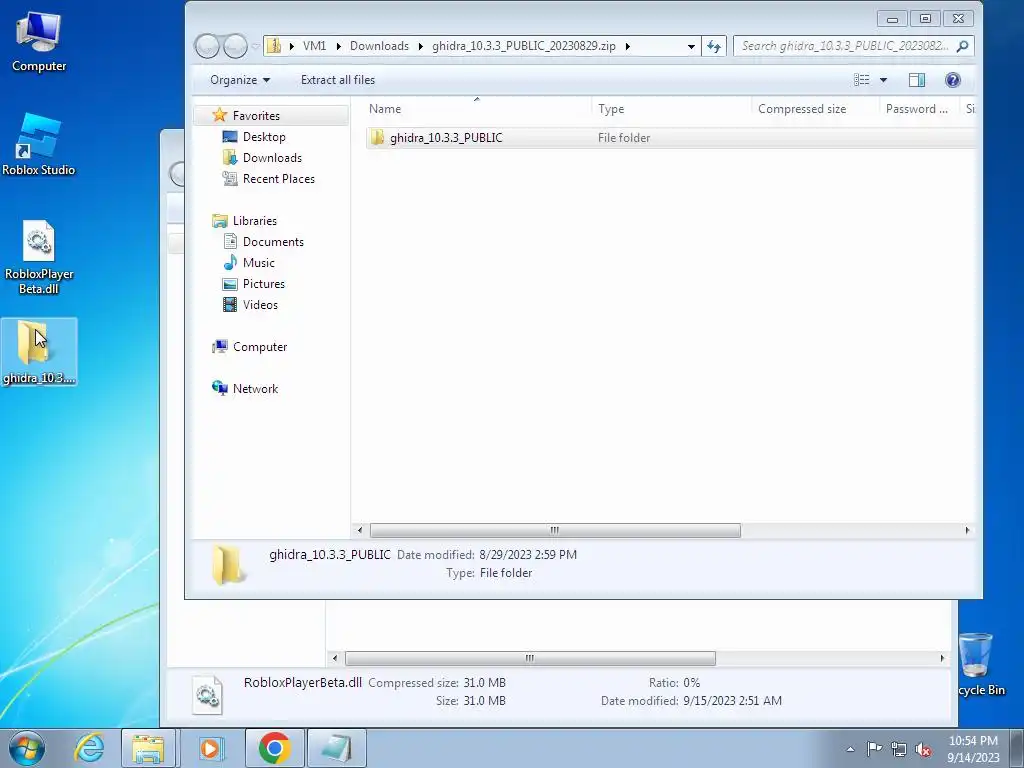Click the VM1 breadcrumb in the address bar
The width and height of the screenshot is (1024, 768).
(x=314, y=46)
